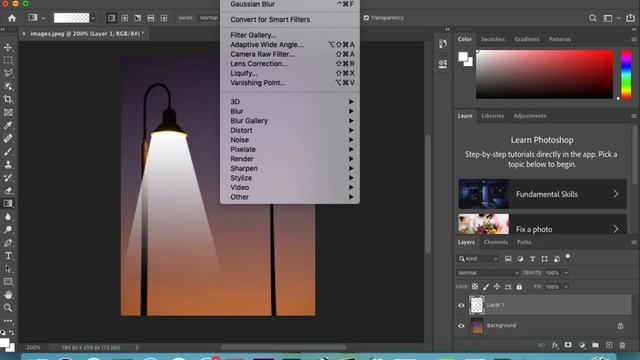Select the Path Selection tool

click(8, 269)
